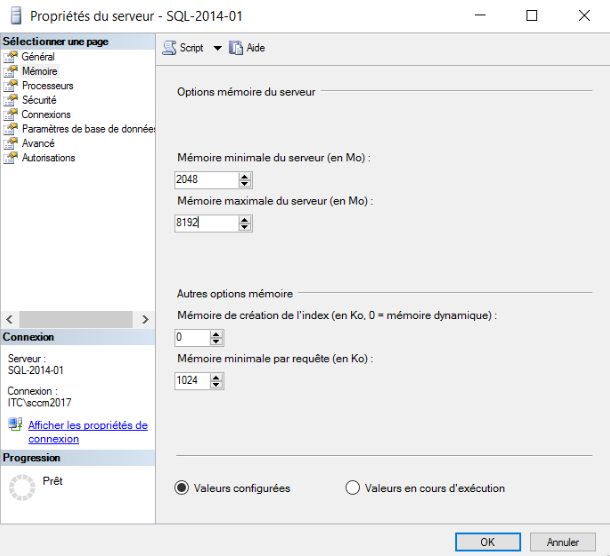610x556 pixels.
Task: Open Paramètres de base de données page
Action: tap(88, 129)
